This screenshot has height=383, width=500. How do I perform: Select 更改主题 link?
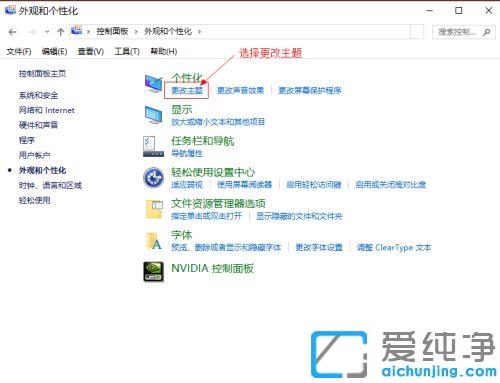point(187,90)
